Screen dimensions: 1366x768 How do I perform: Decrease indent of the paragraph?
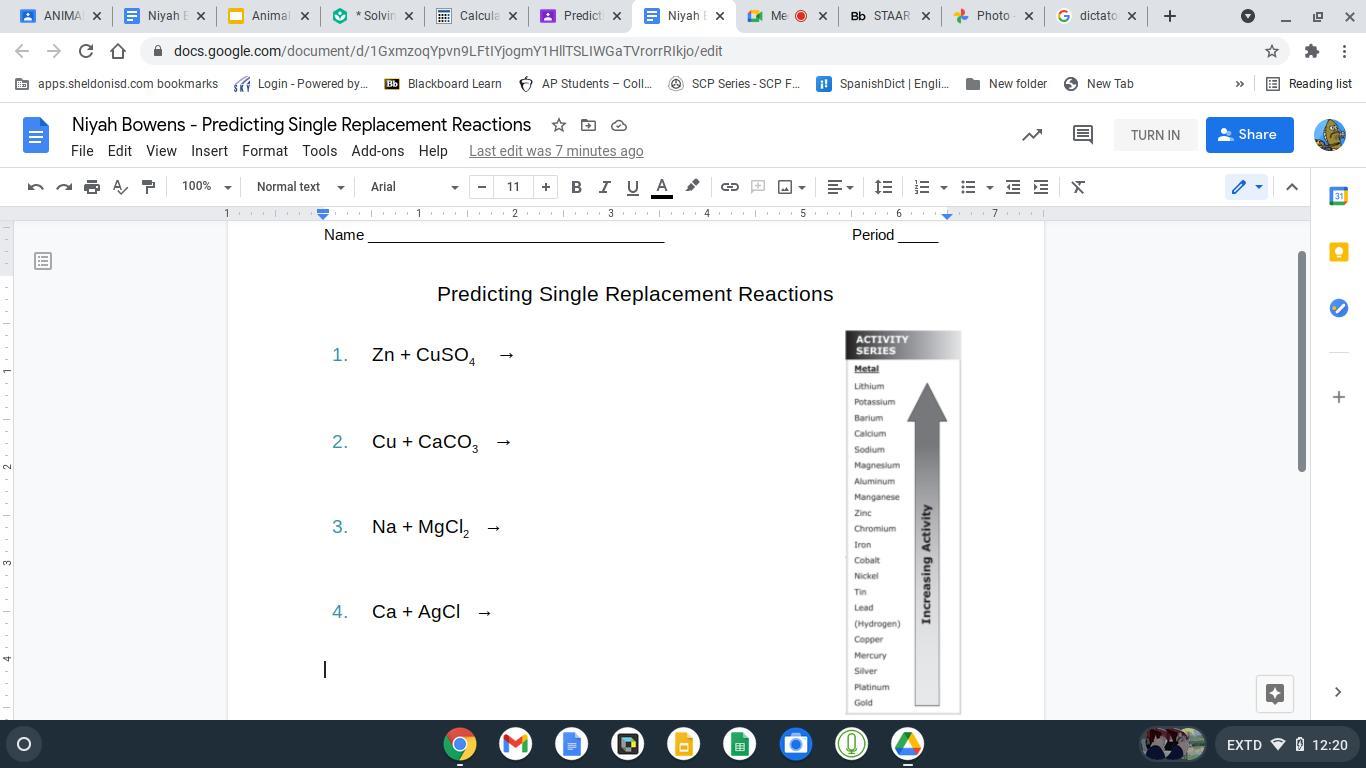point(1013,187)
